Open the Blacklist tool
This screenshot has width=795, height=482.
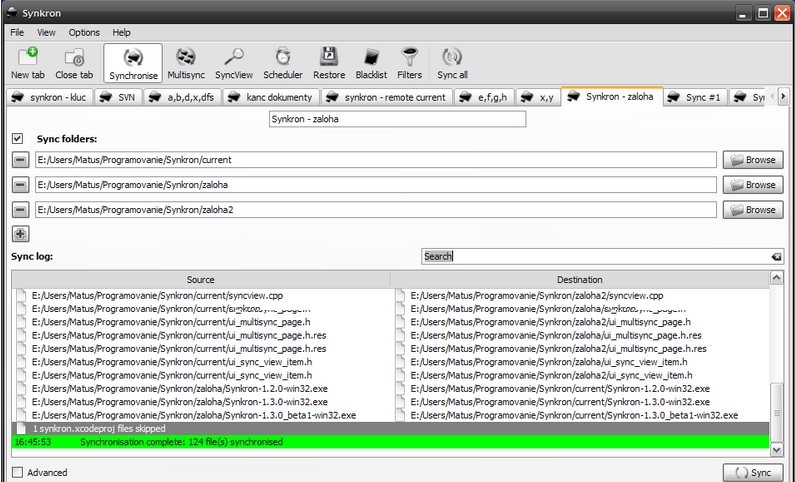(x=371, y=63)
